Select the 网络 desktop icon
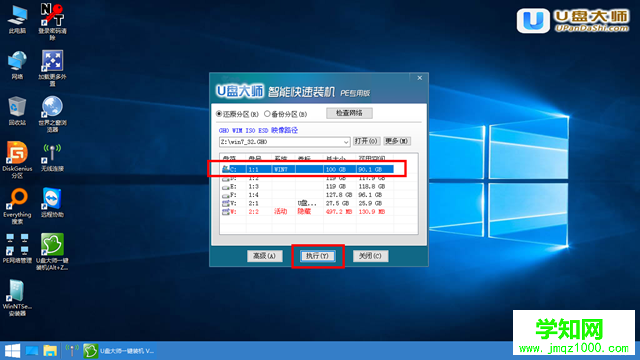640x360 pixels. pos(17,65)
